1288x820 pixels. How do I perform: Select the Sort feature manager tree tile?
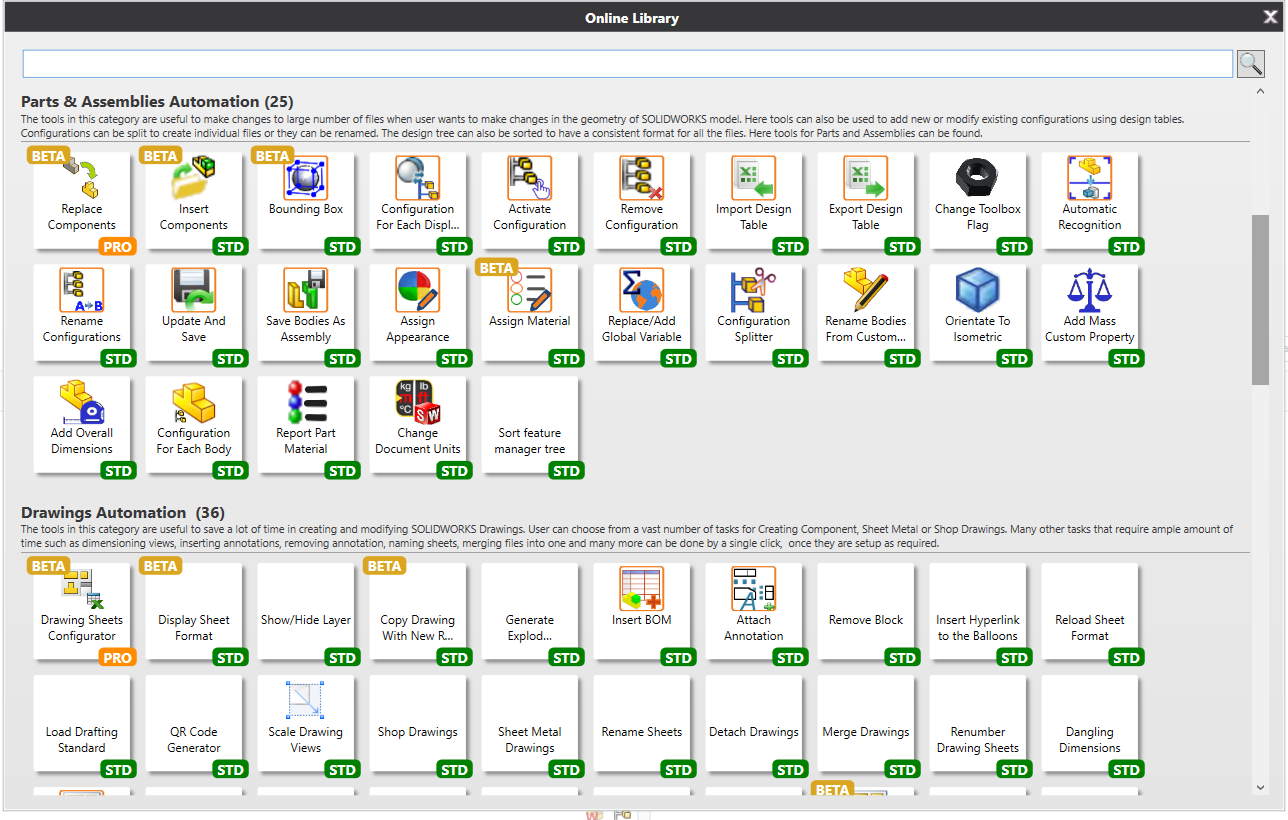point(530,425)
